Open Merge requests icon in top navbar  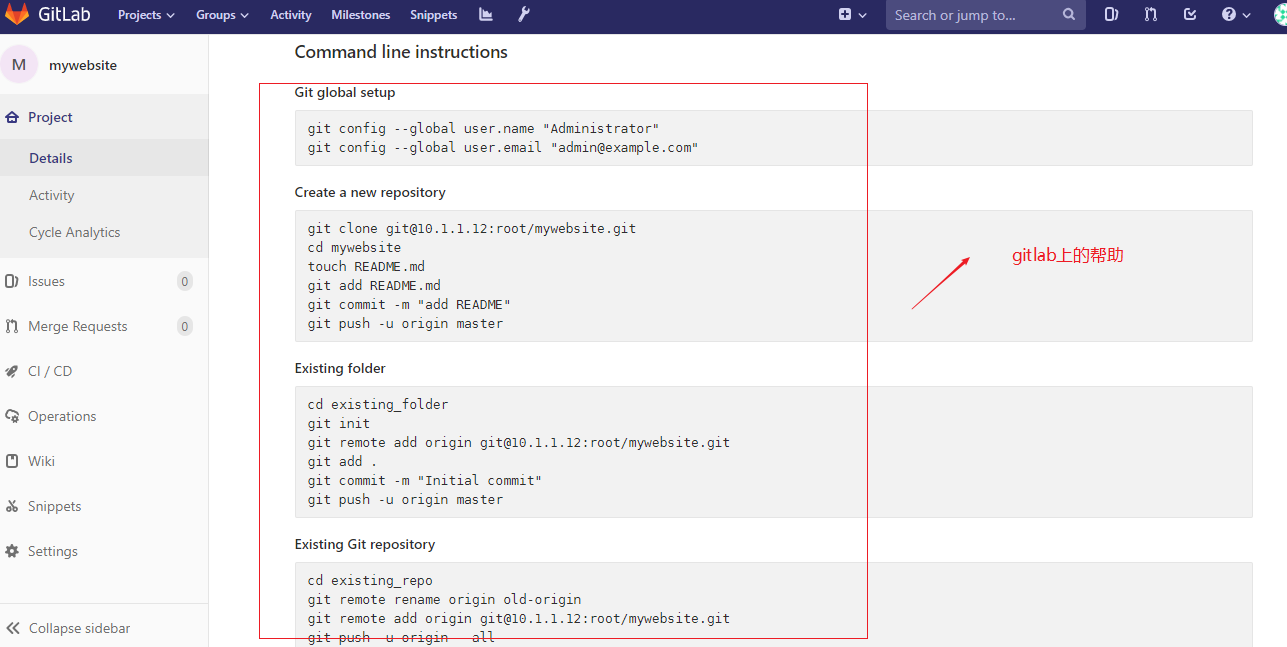(1151, 15)
